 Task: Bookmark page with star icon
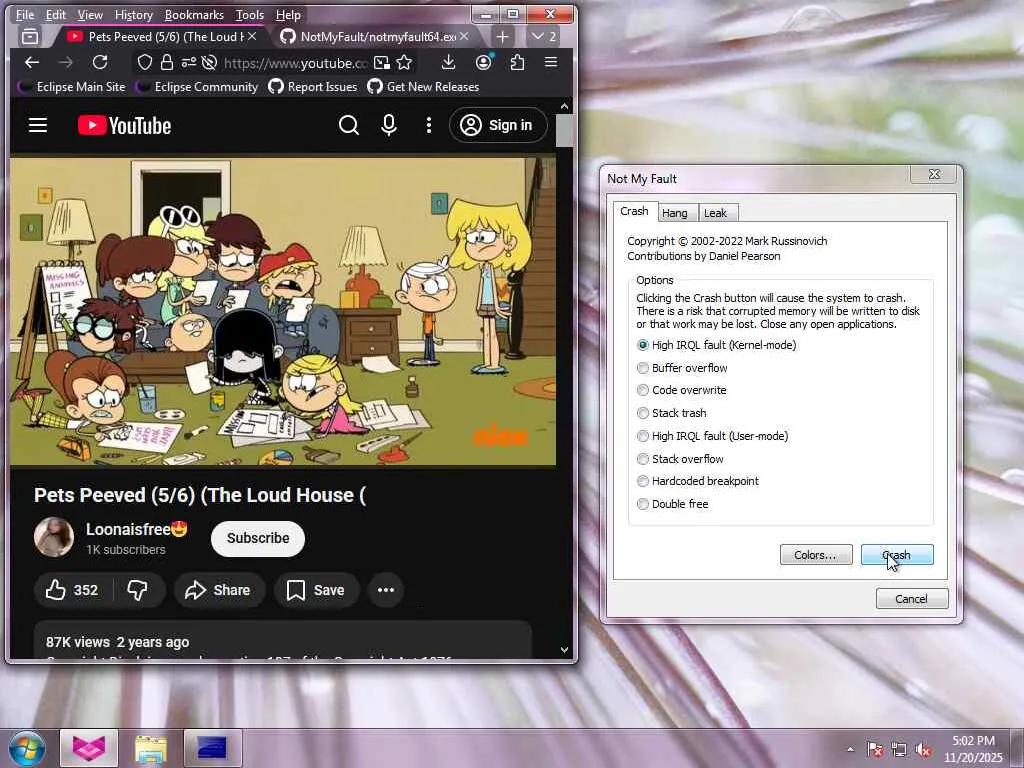point(404,62)
